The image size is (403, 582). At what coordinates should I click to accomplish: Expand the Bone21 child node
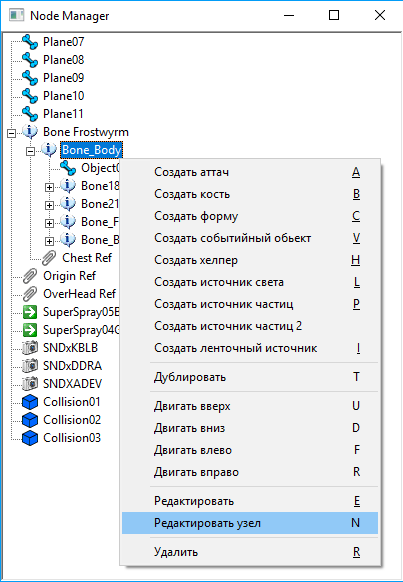pyautogui.click(x=49, y=205)
